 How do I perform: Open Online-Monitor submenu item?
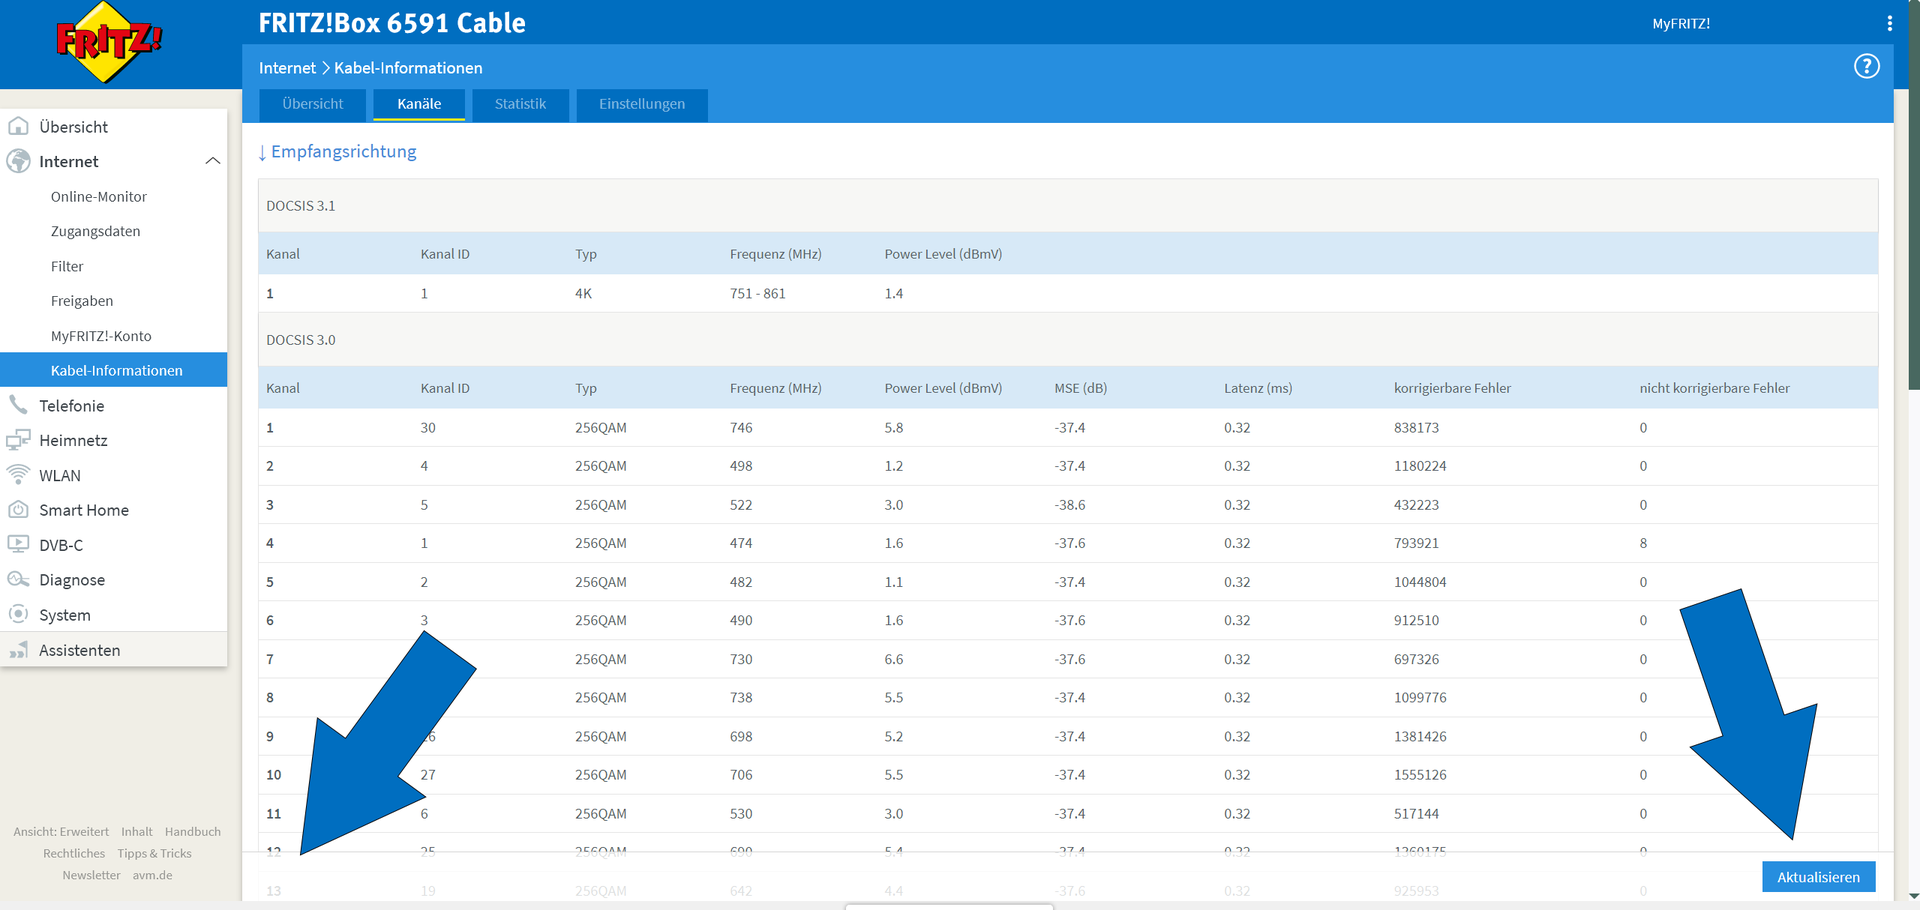coord(98,197)
